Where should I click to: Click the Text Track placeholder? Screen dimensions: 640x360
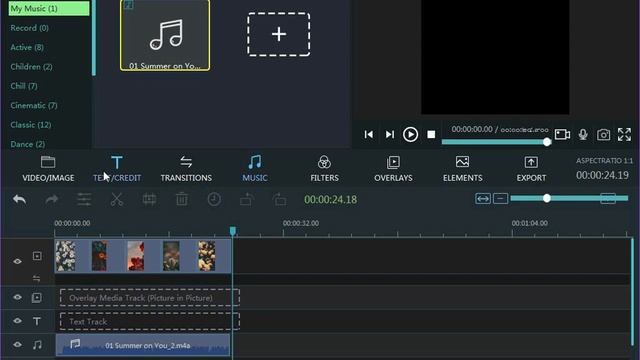pos(149,321)
